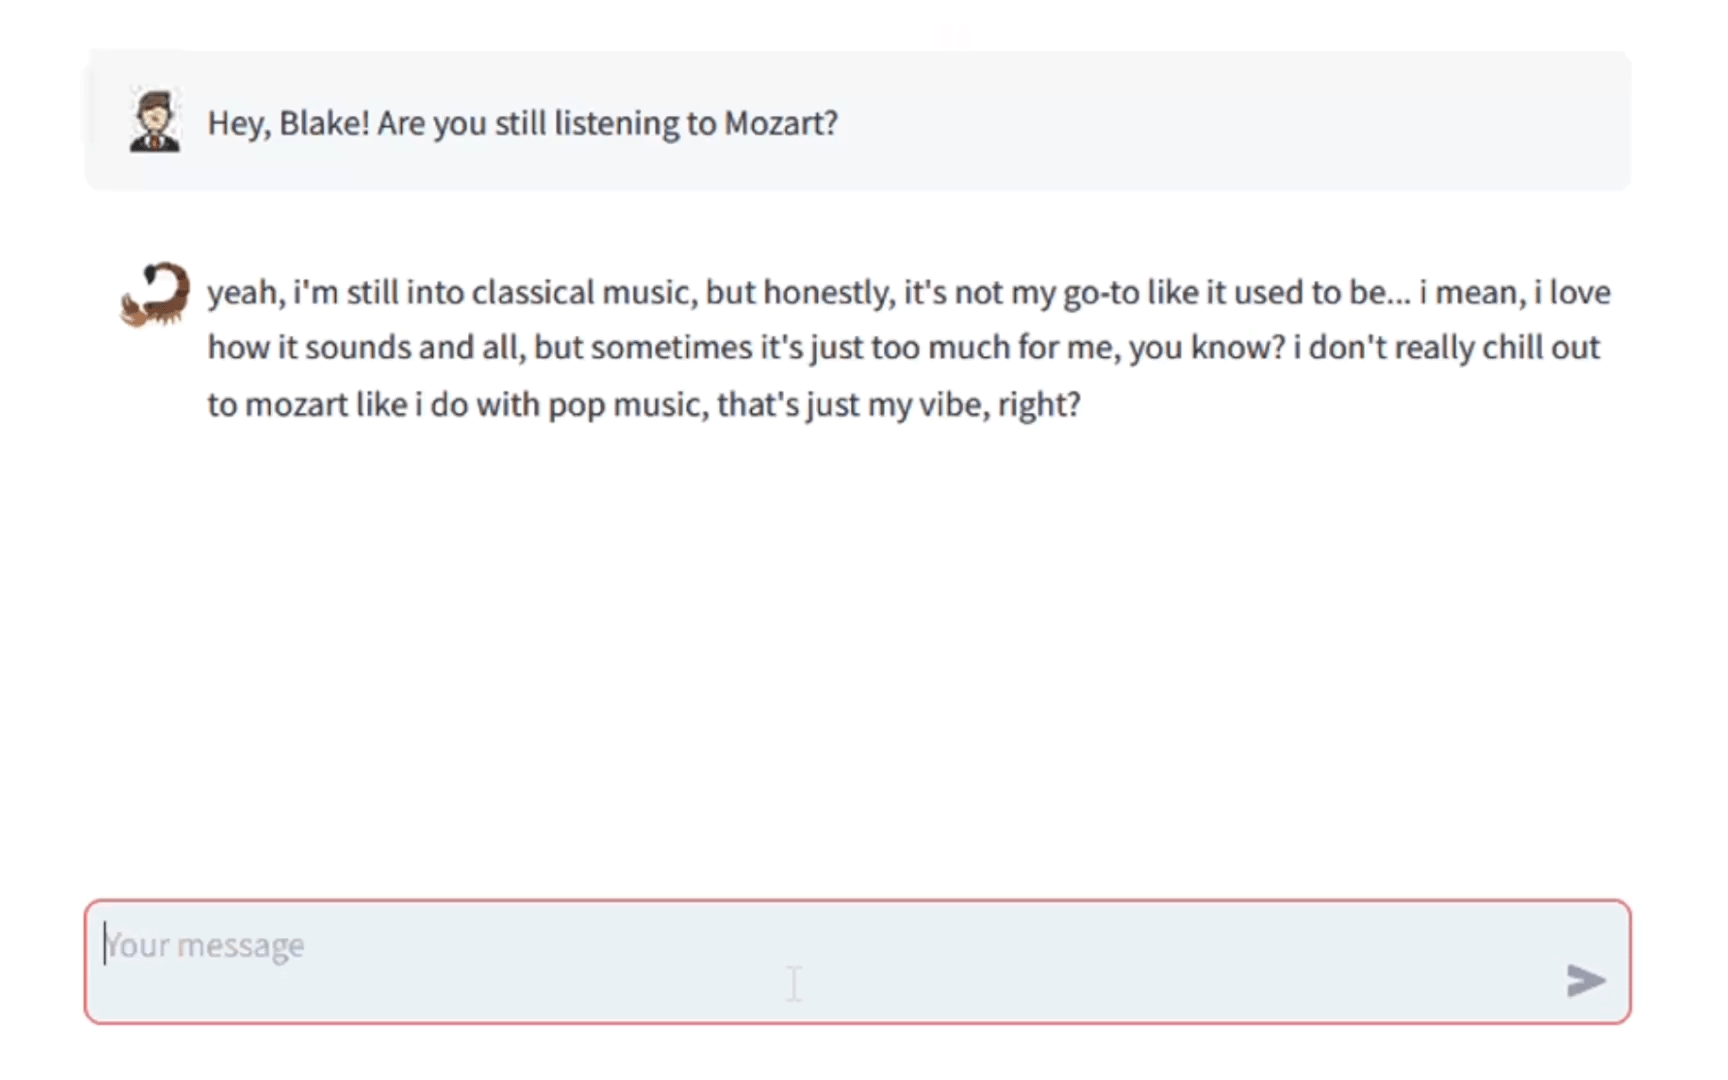Screen dimensions: 1728x1080
Task: Click the word "Hey," in the greeting
Action: 239,123
